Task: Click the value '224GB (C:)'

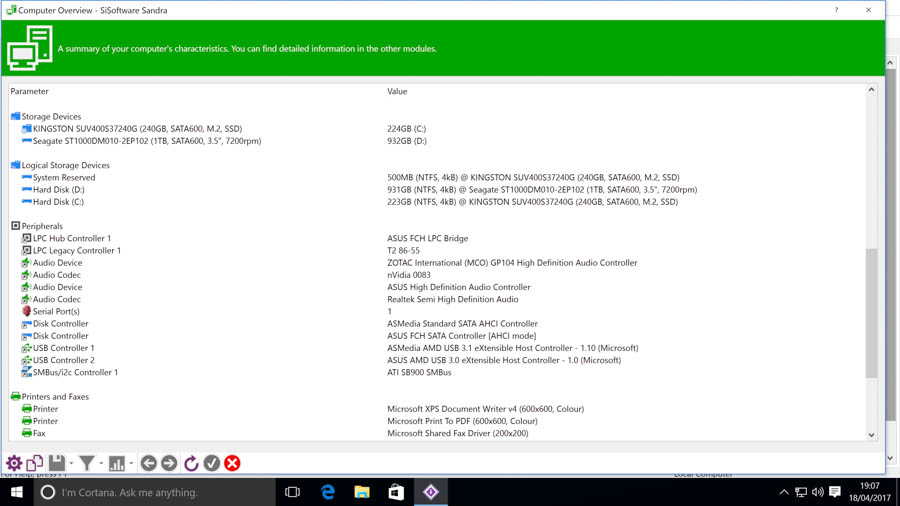Action: pos(407,129)
